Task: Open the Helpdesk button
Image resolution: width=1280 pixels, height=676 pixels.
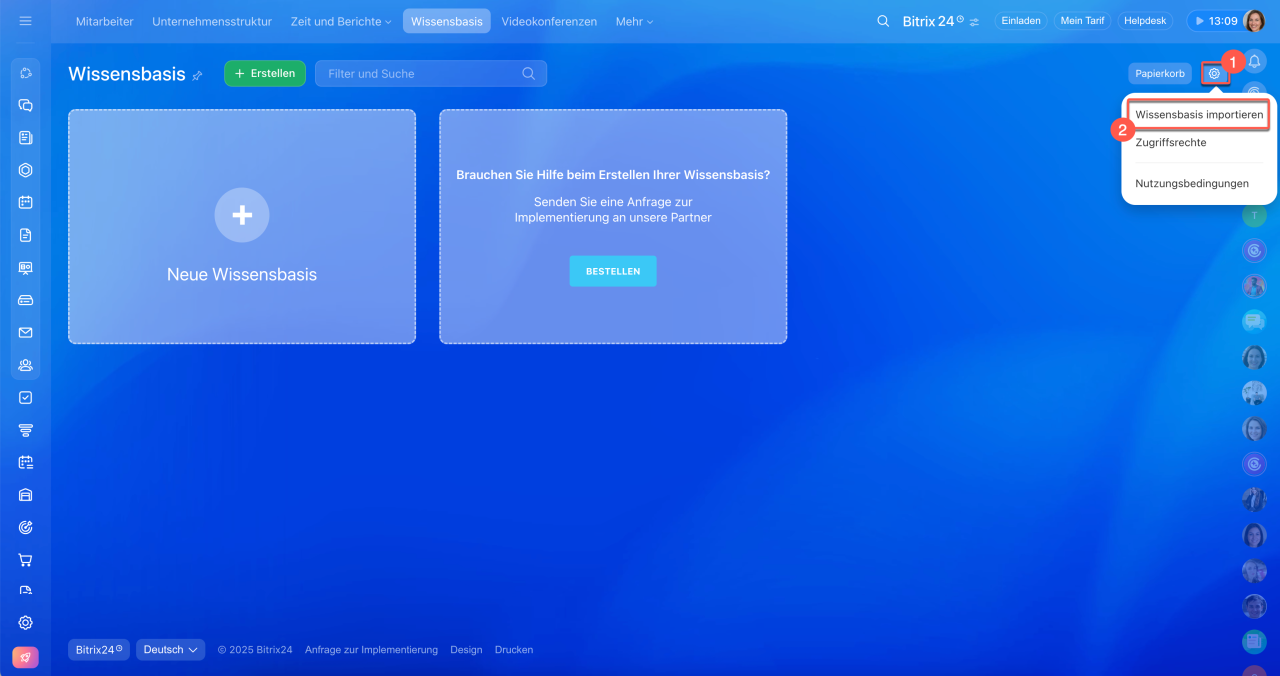Action: pos(1147,21)
